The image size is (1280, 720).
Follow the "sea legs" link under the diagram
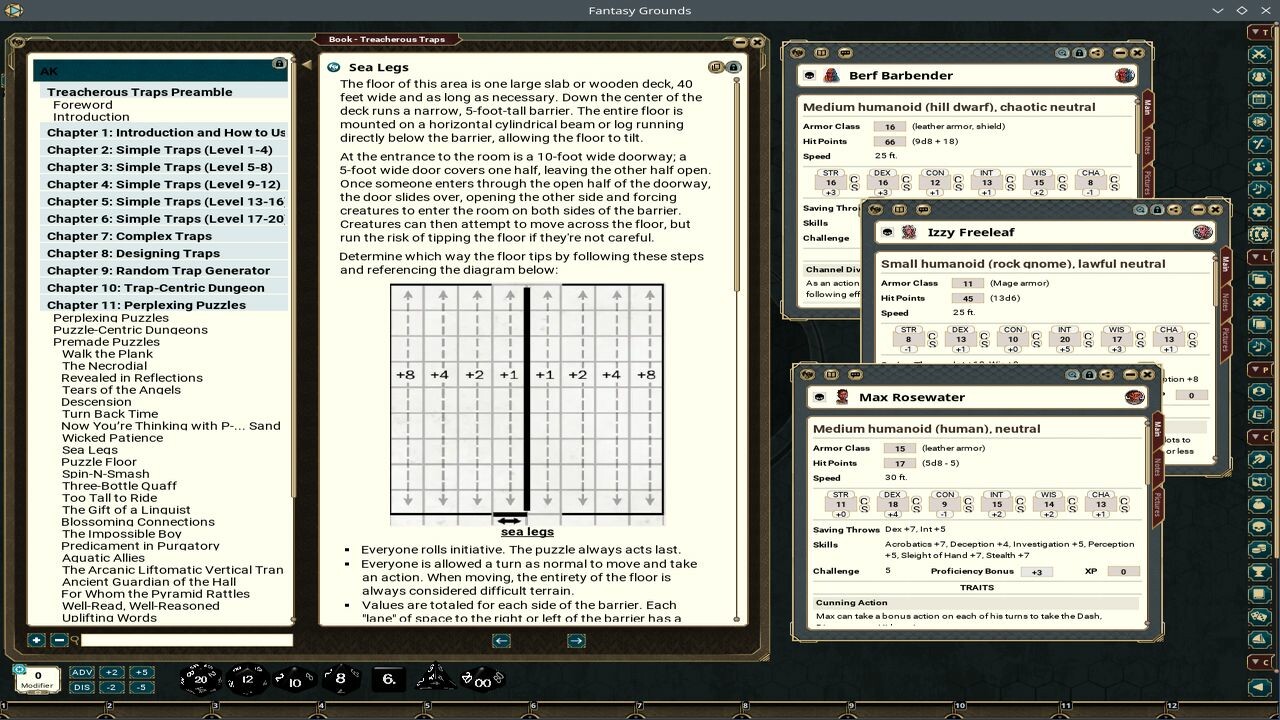click(526, 531)
